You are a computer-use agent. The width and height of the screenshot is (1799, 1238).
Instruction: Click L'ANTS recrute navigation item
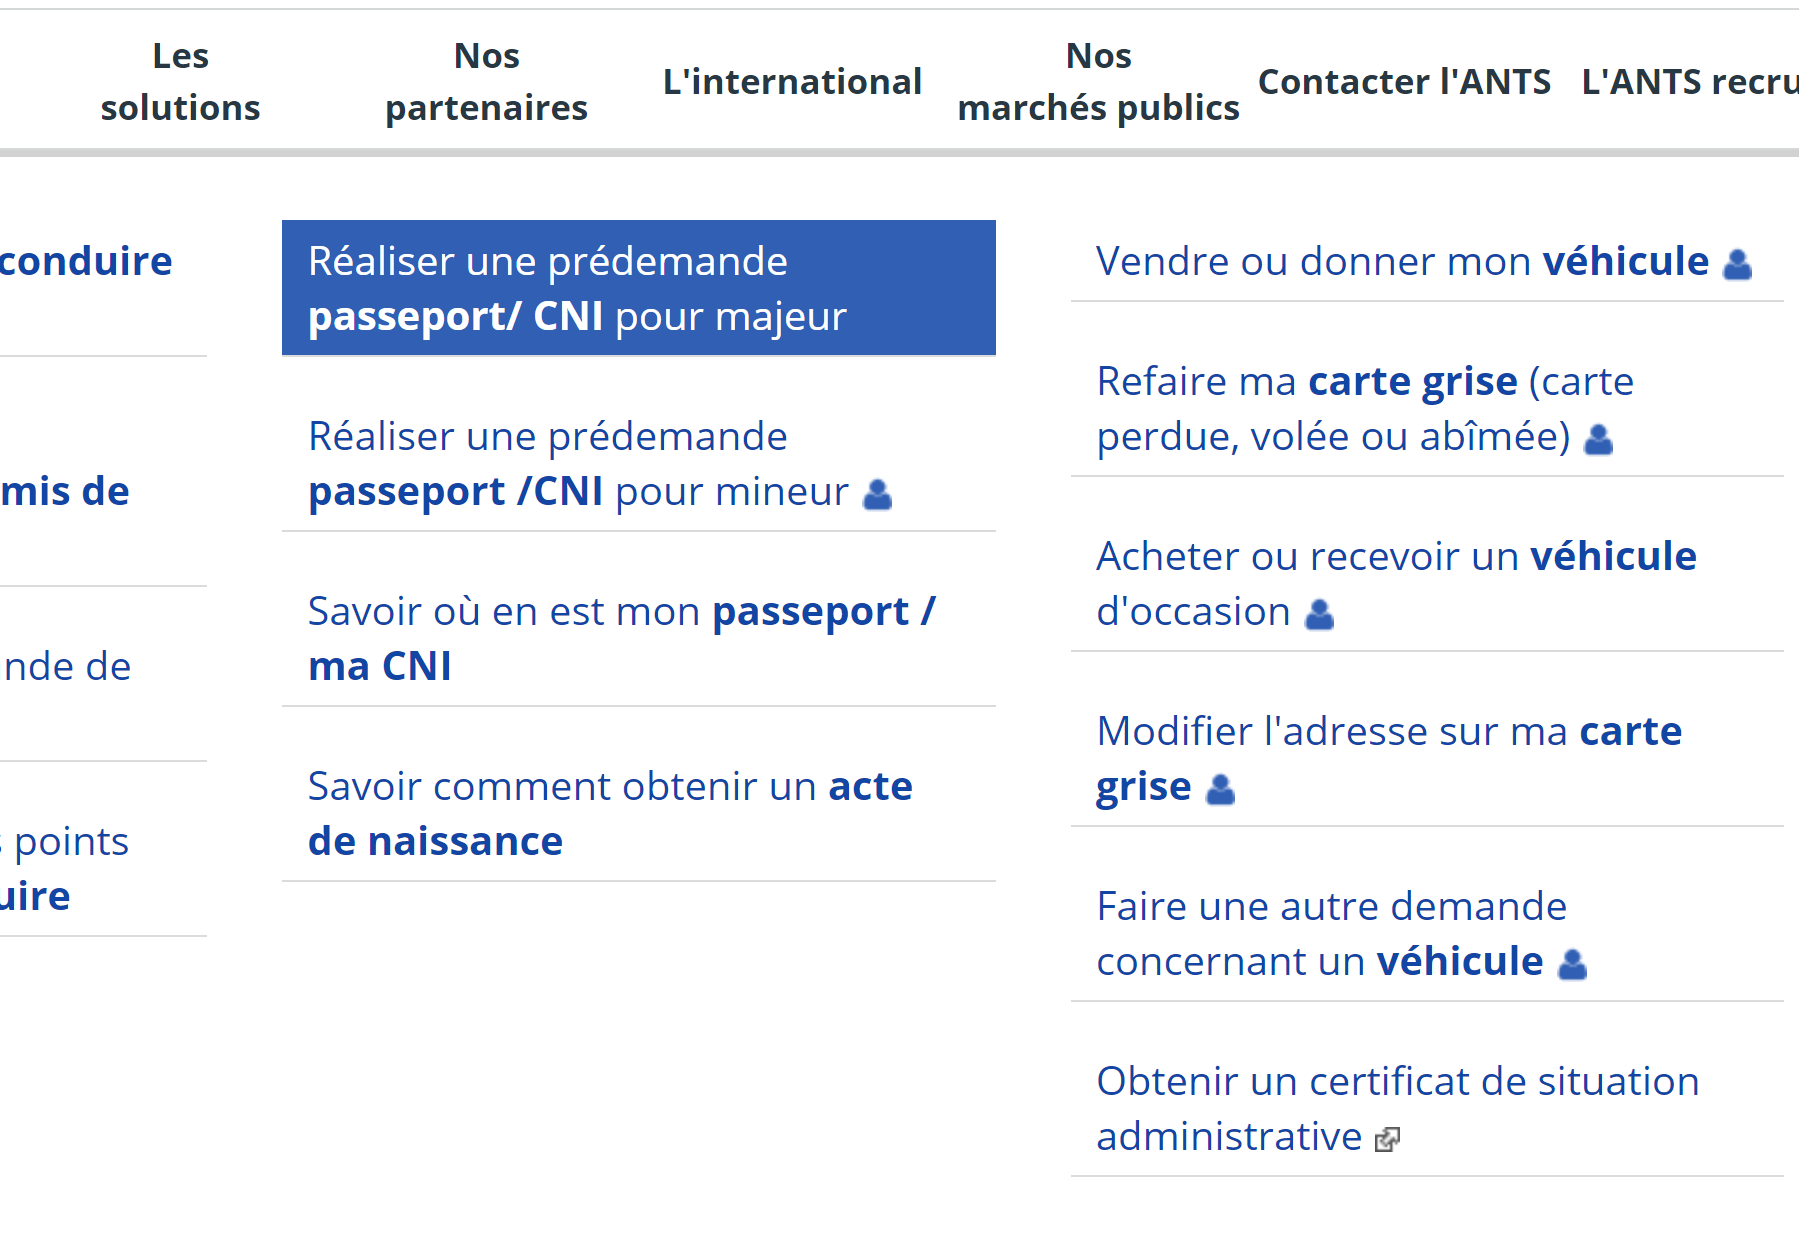[1690, 82]
